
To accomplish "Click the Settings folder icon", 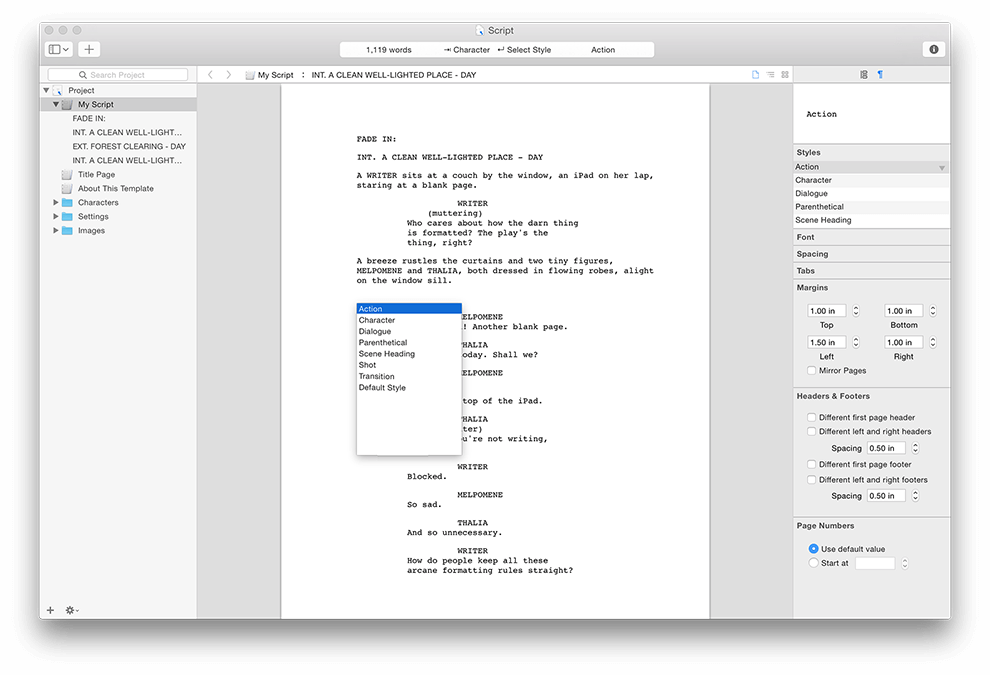I will coord(67,217).
